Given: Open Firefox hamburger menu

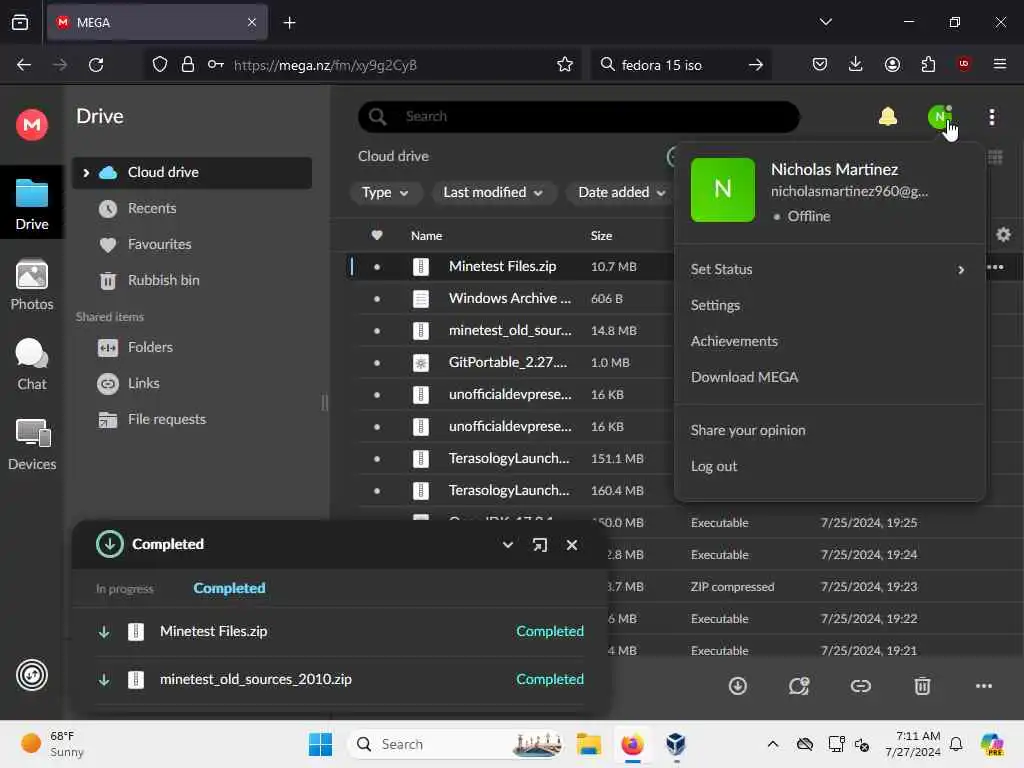Looking at the screenshot, I should [999, 64].
